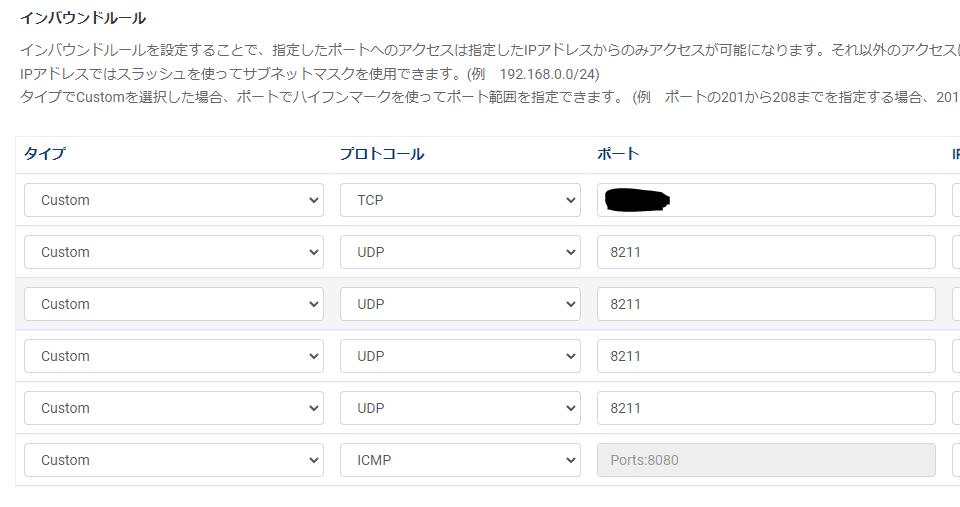
Task: Open the ICMP protocol dropdown
Action: [460, 460]
